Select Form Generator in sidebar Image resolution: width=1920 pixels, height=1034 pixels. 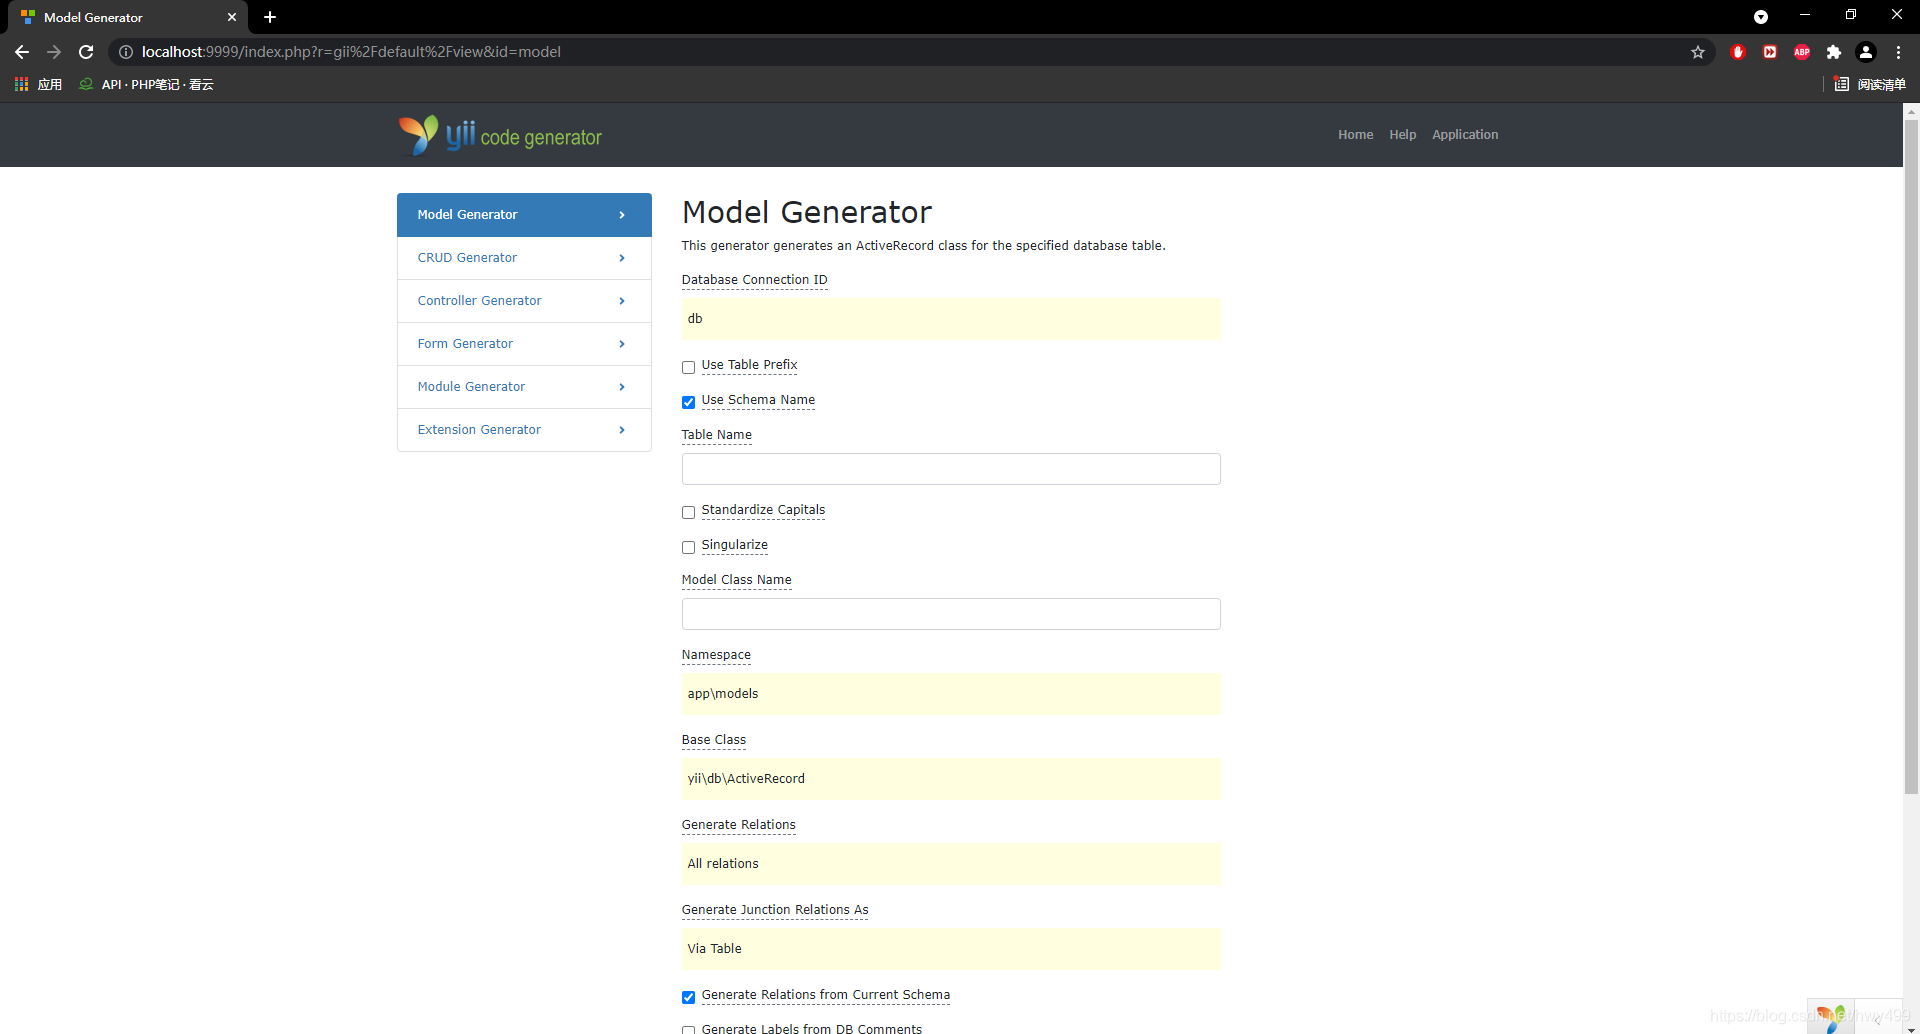(524, 344)
